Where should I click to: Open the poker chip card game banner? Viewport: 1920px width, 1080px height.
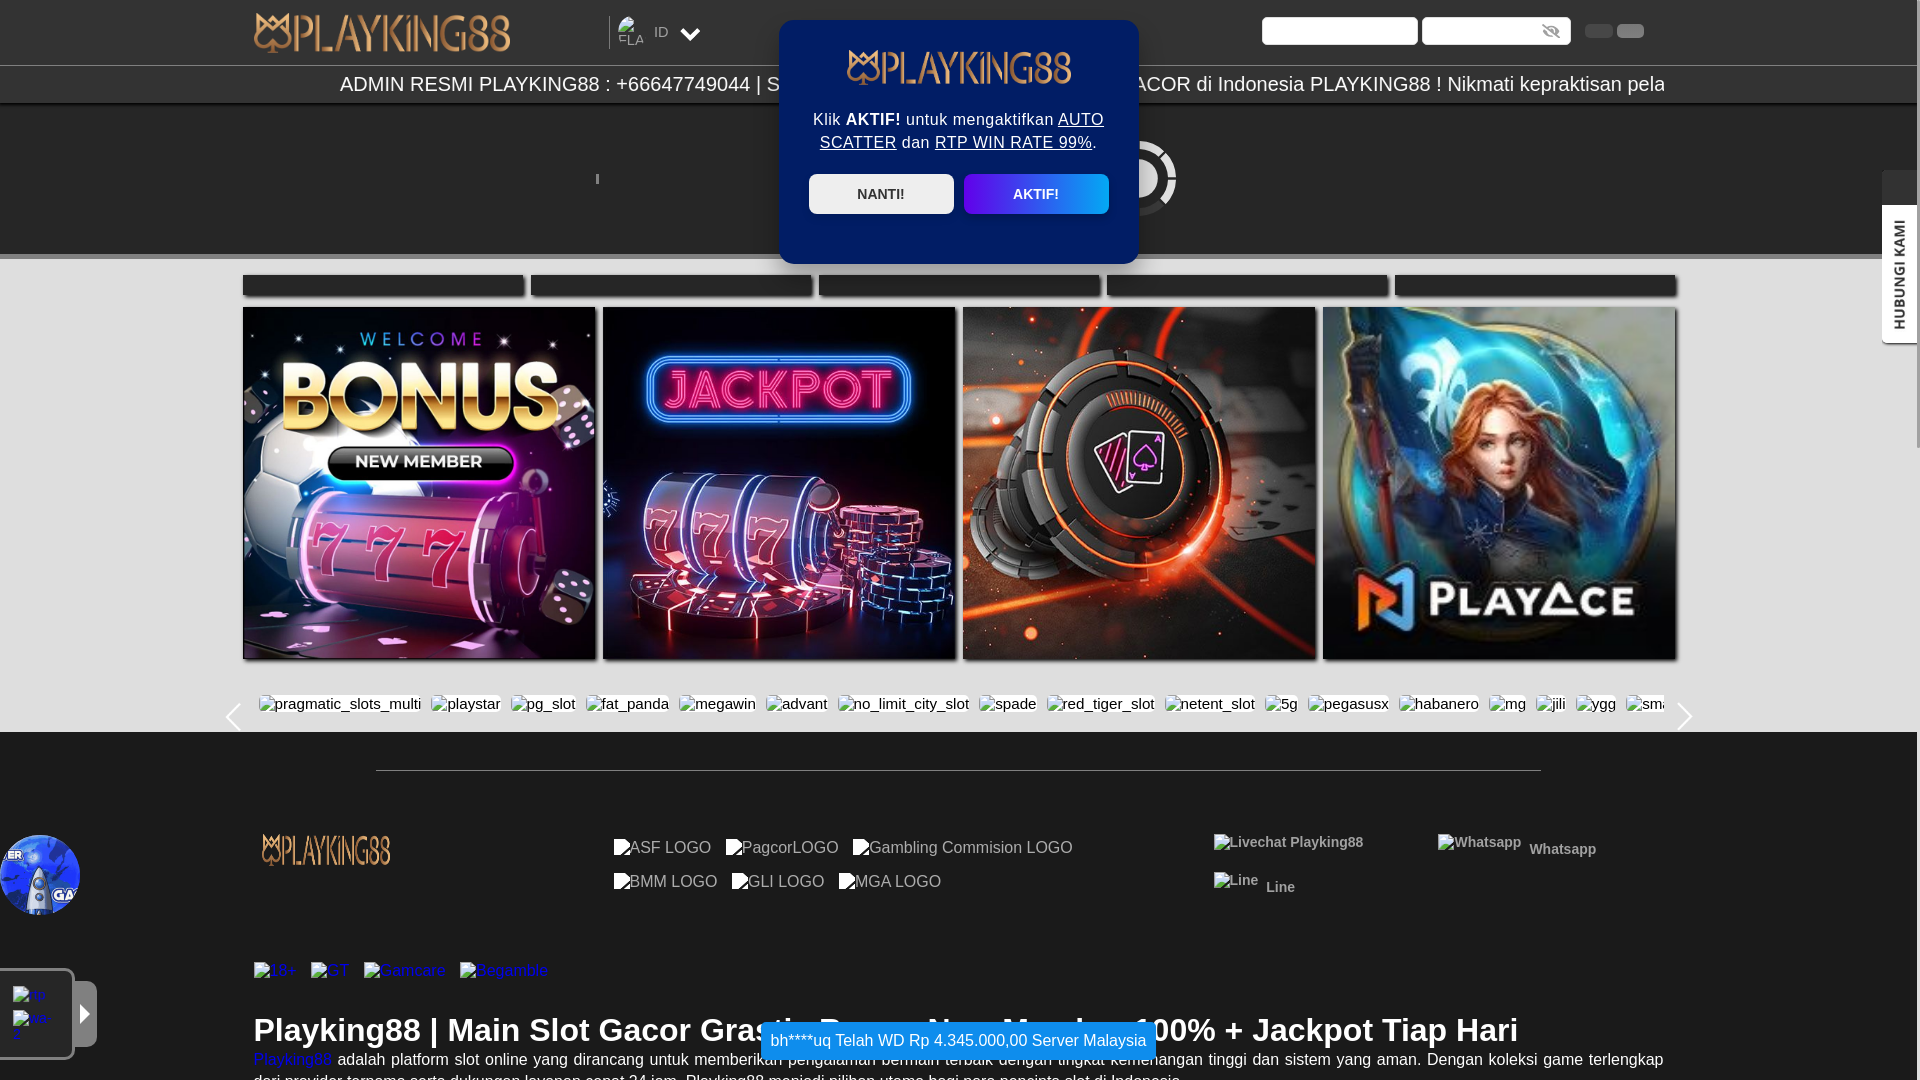point(1139,483)
